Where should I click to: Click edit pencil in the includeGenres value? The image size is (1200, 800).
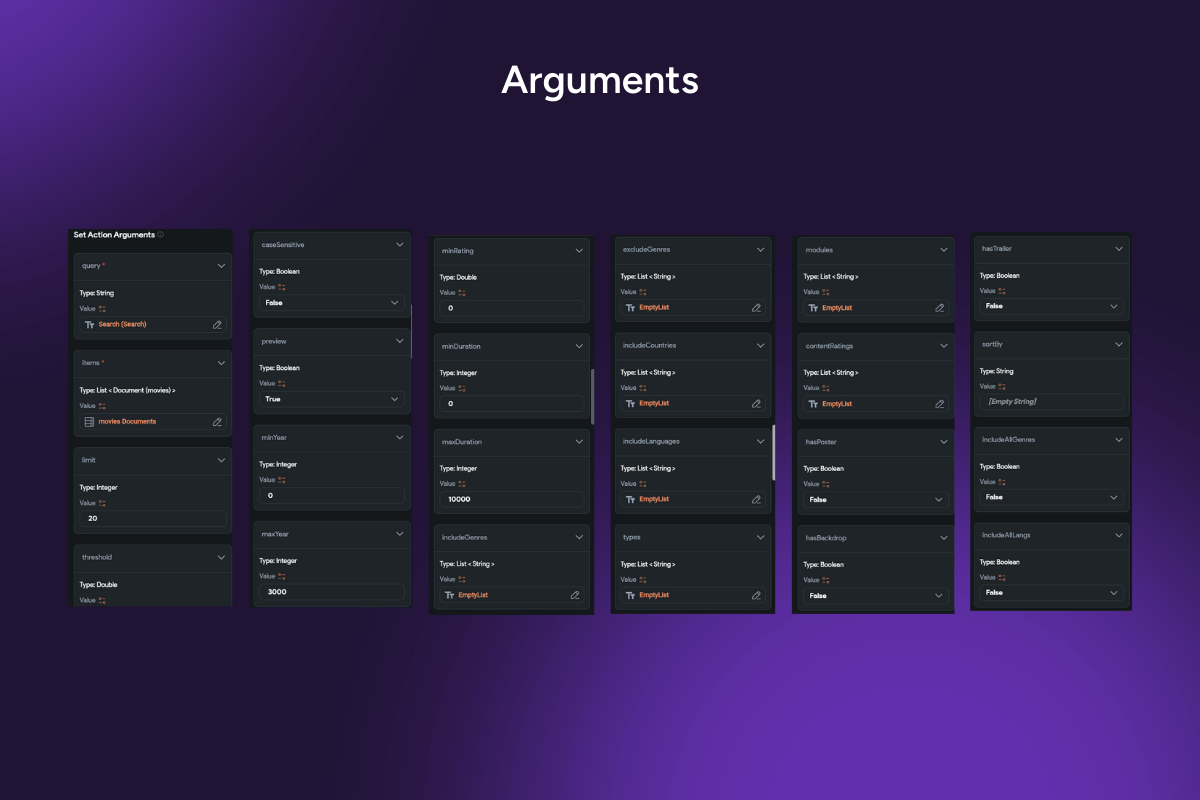pyautogui.click(x=575, y=595)
